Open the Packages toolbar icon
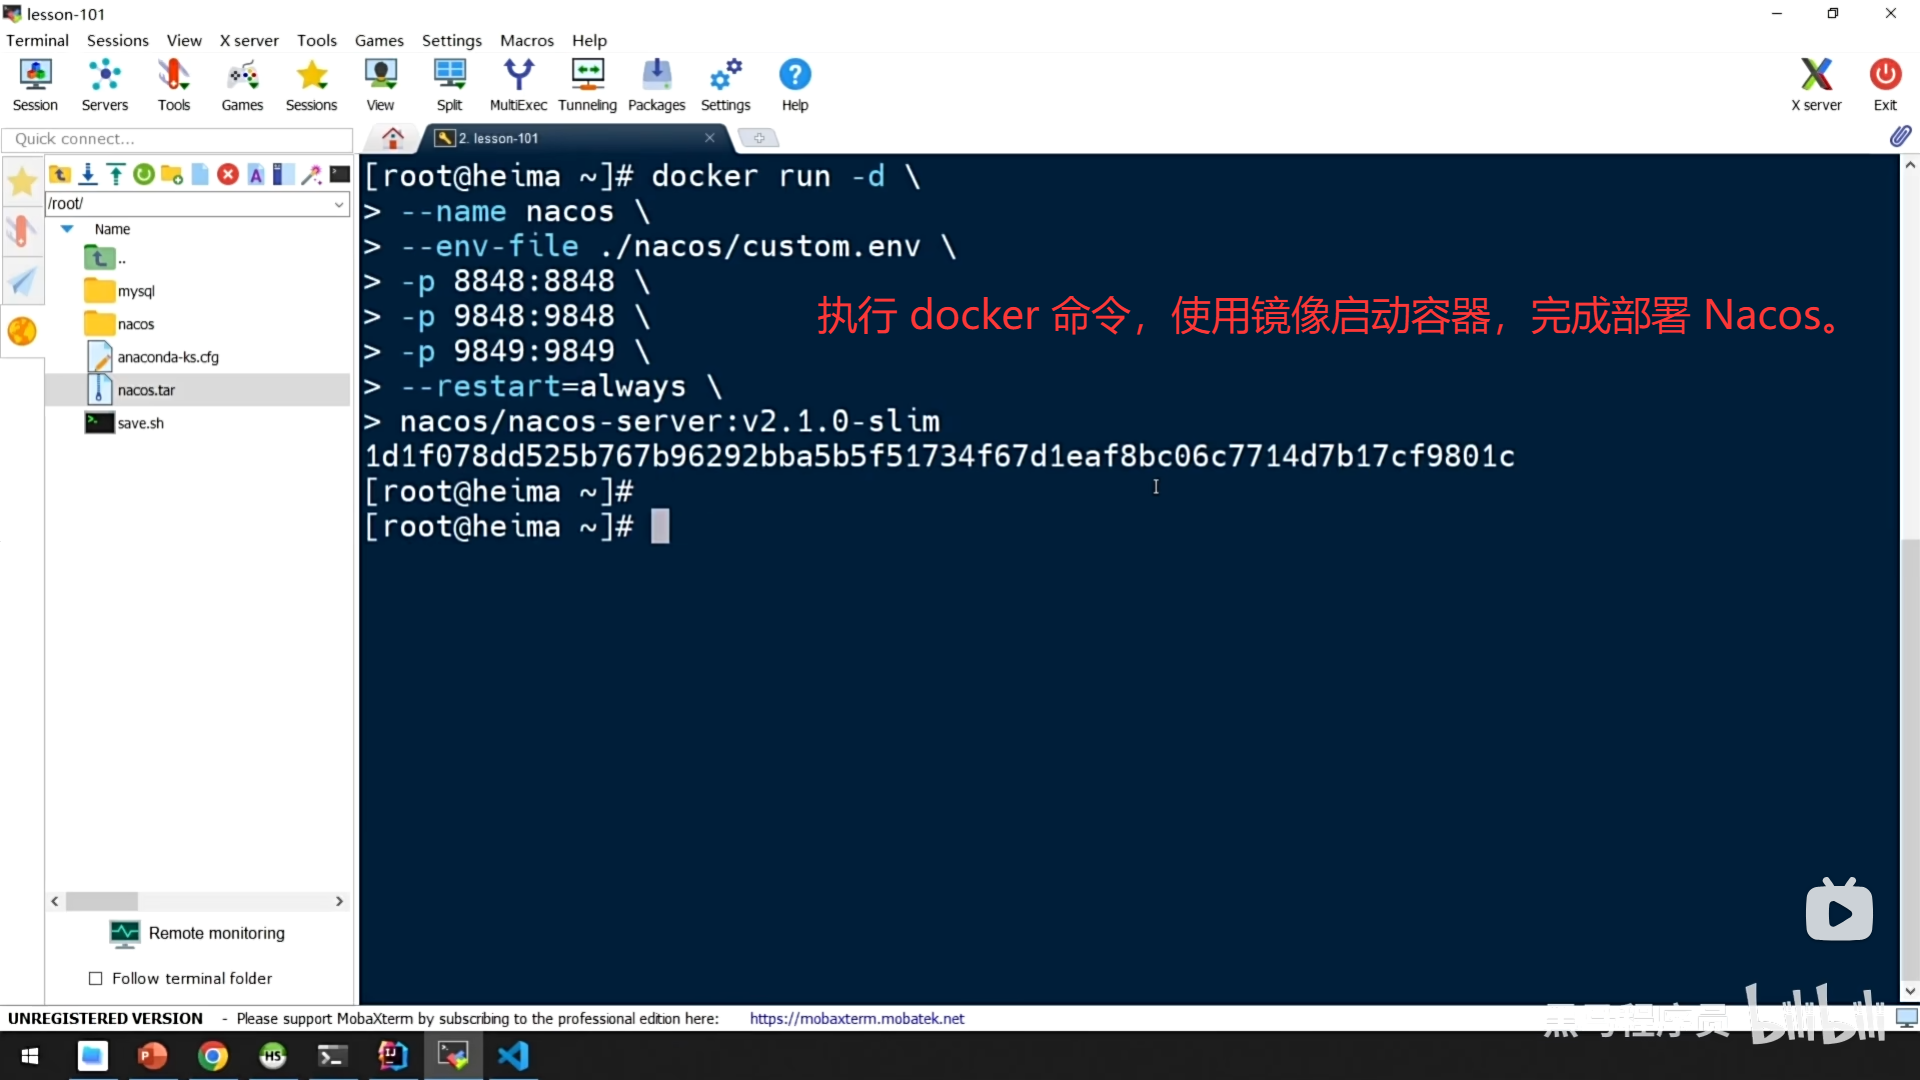Image resolution: width=1920 pixels, height=1080 pixels. coord(656,84)
